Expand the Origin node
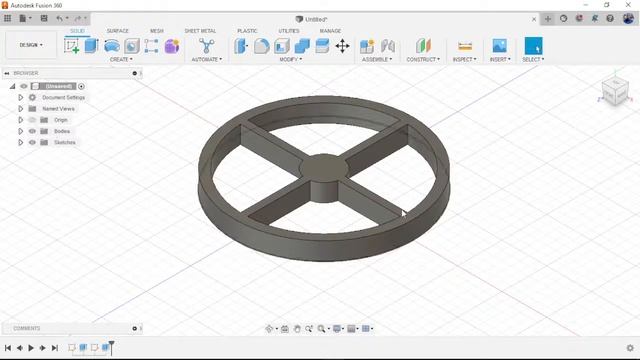Viewport: 640px width, 360px height. (x=20, y=120)
